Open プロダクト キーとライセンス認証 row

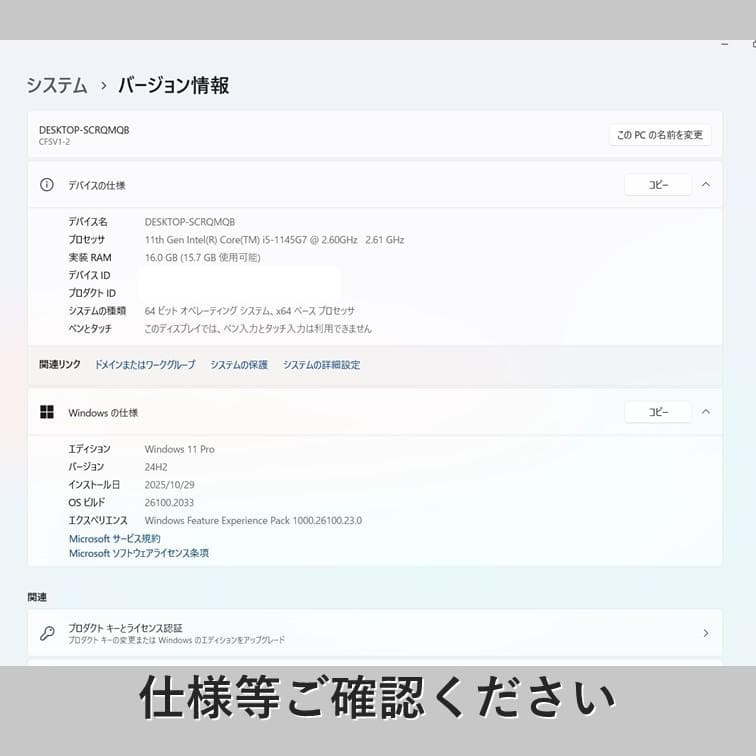[375, 633]
